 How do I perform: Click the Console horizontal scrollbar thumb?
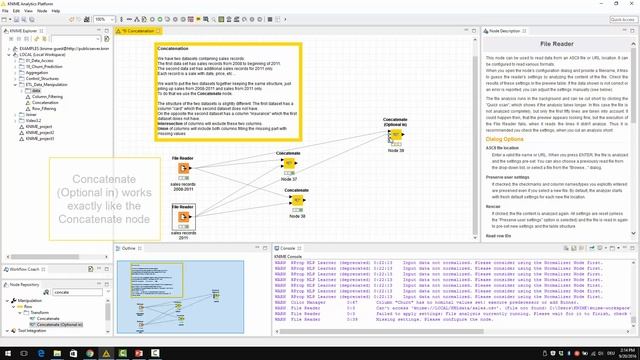click(x=382, y=331)
